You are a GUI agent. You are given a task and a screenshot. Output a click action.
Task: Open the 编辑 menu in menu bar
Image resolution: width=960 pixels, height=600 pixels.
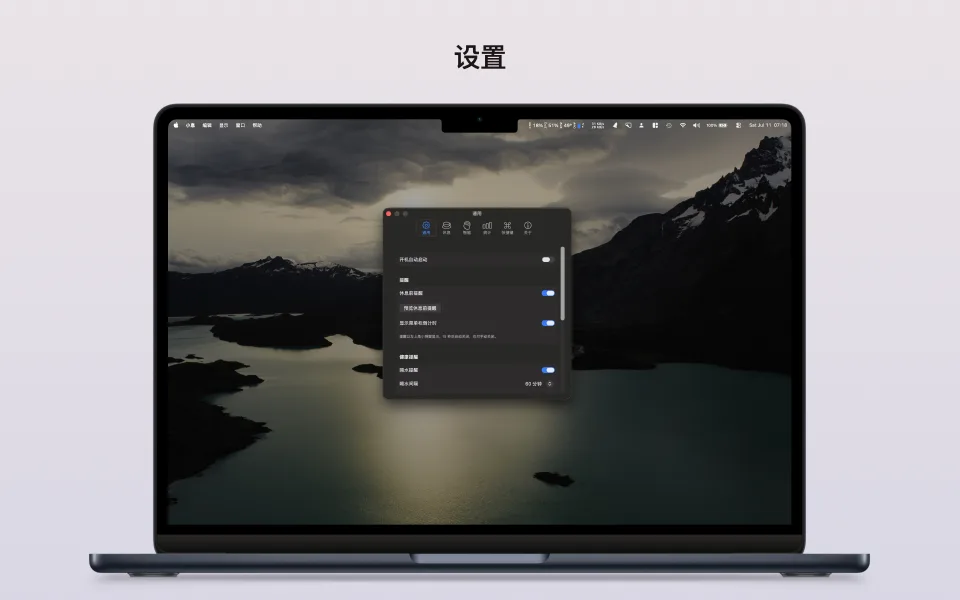207,125
